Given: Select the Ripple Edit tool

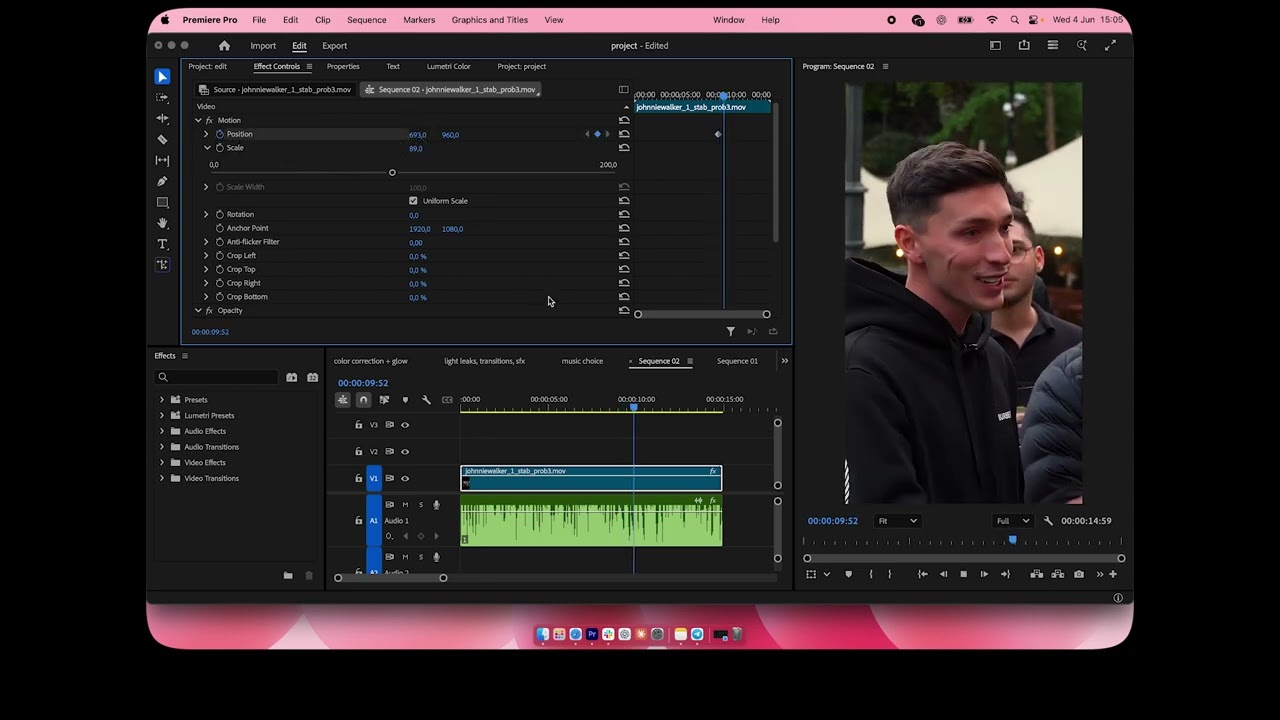Looking at the screenshot, I should [162, 119].
